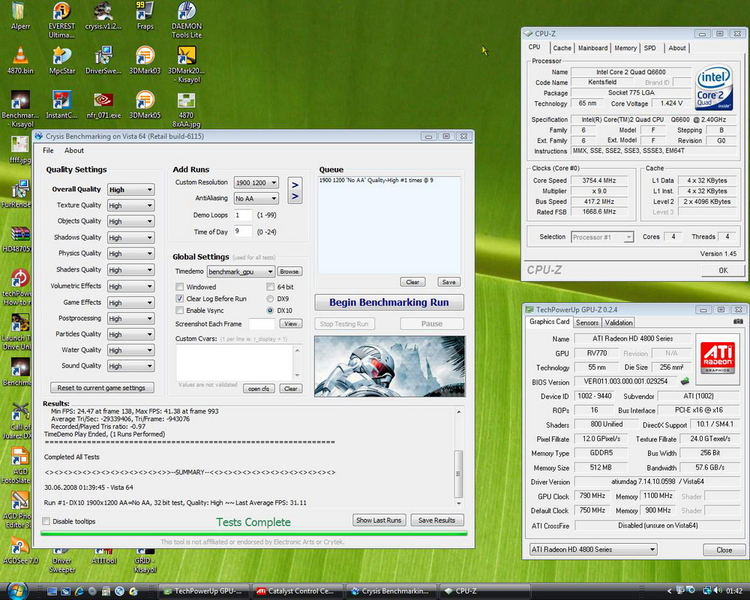Click Show Last Runs button
This screenshot has width=750, height=600.
[379, 520]
